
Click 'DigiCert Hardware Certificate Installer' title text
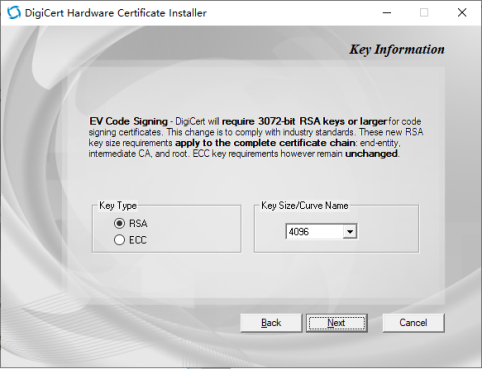[116, 13]
